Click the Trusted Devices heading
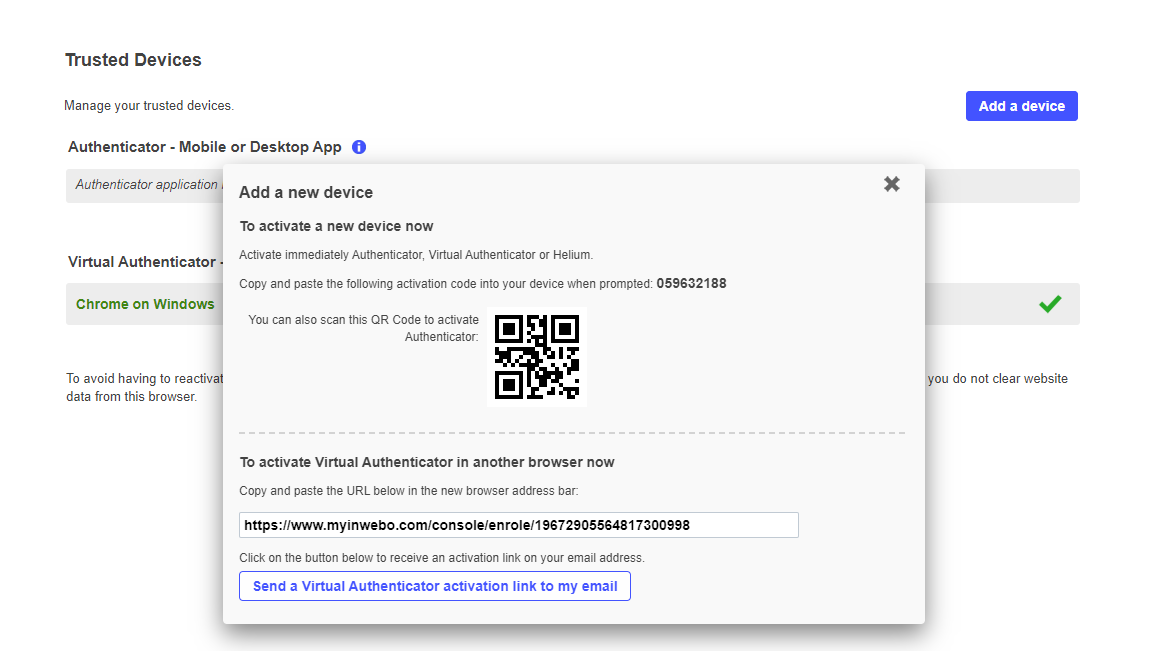The image size is (1152, 651). pos(133,60)
